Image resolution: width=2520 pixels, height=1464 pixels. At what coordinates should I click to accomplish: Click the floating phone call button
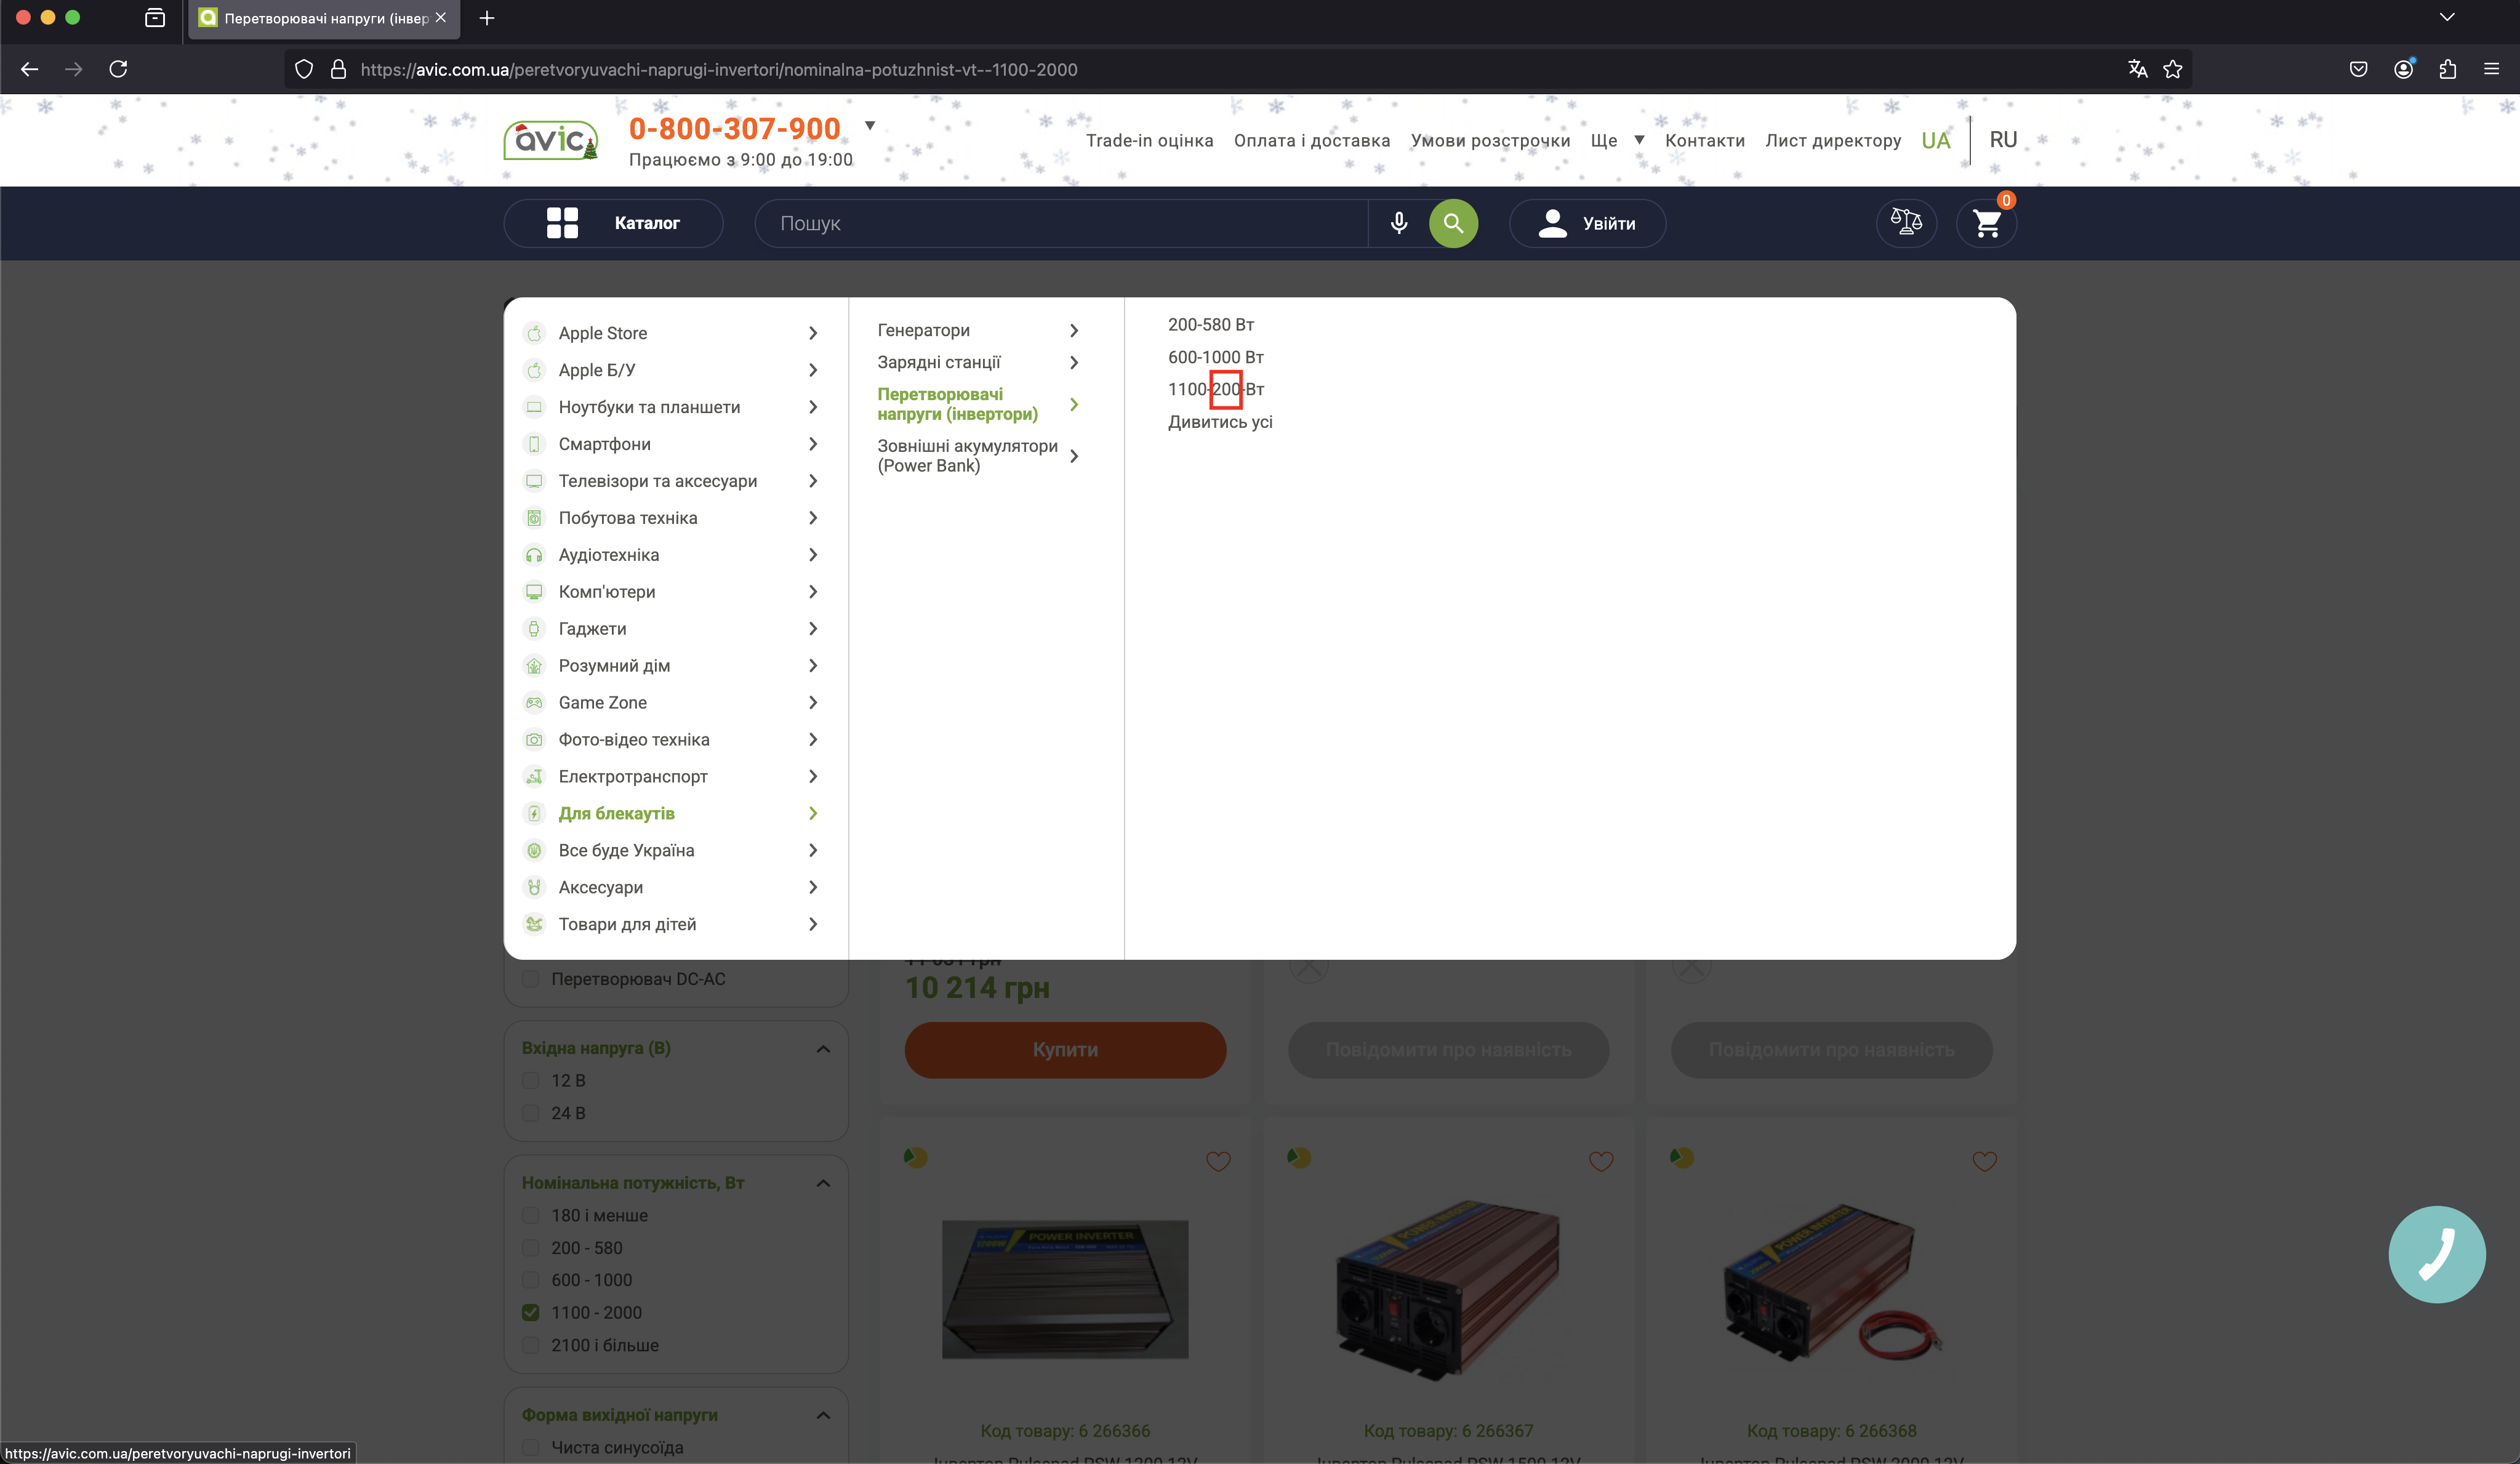pos(2436,1254)
